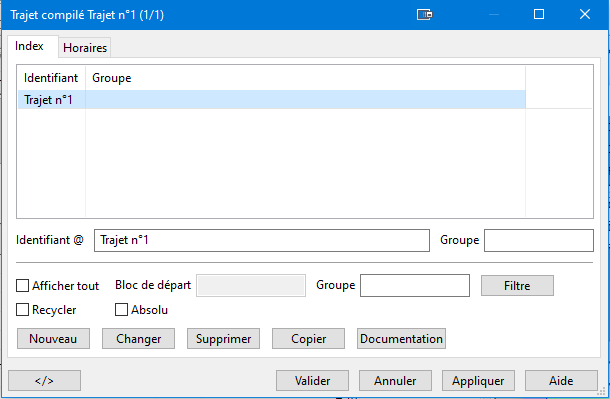
Task: Click the Groupe filter input field
Action: coord(415,285)
